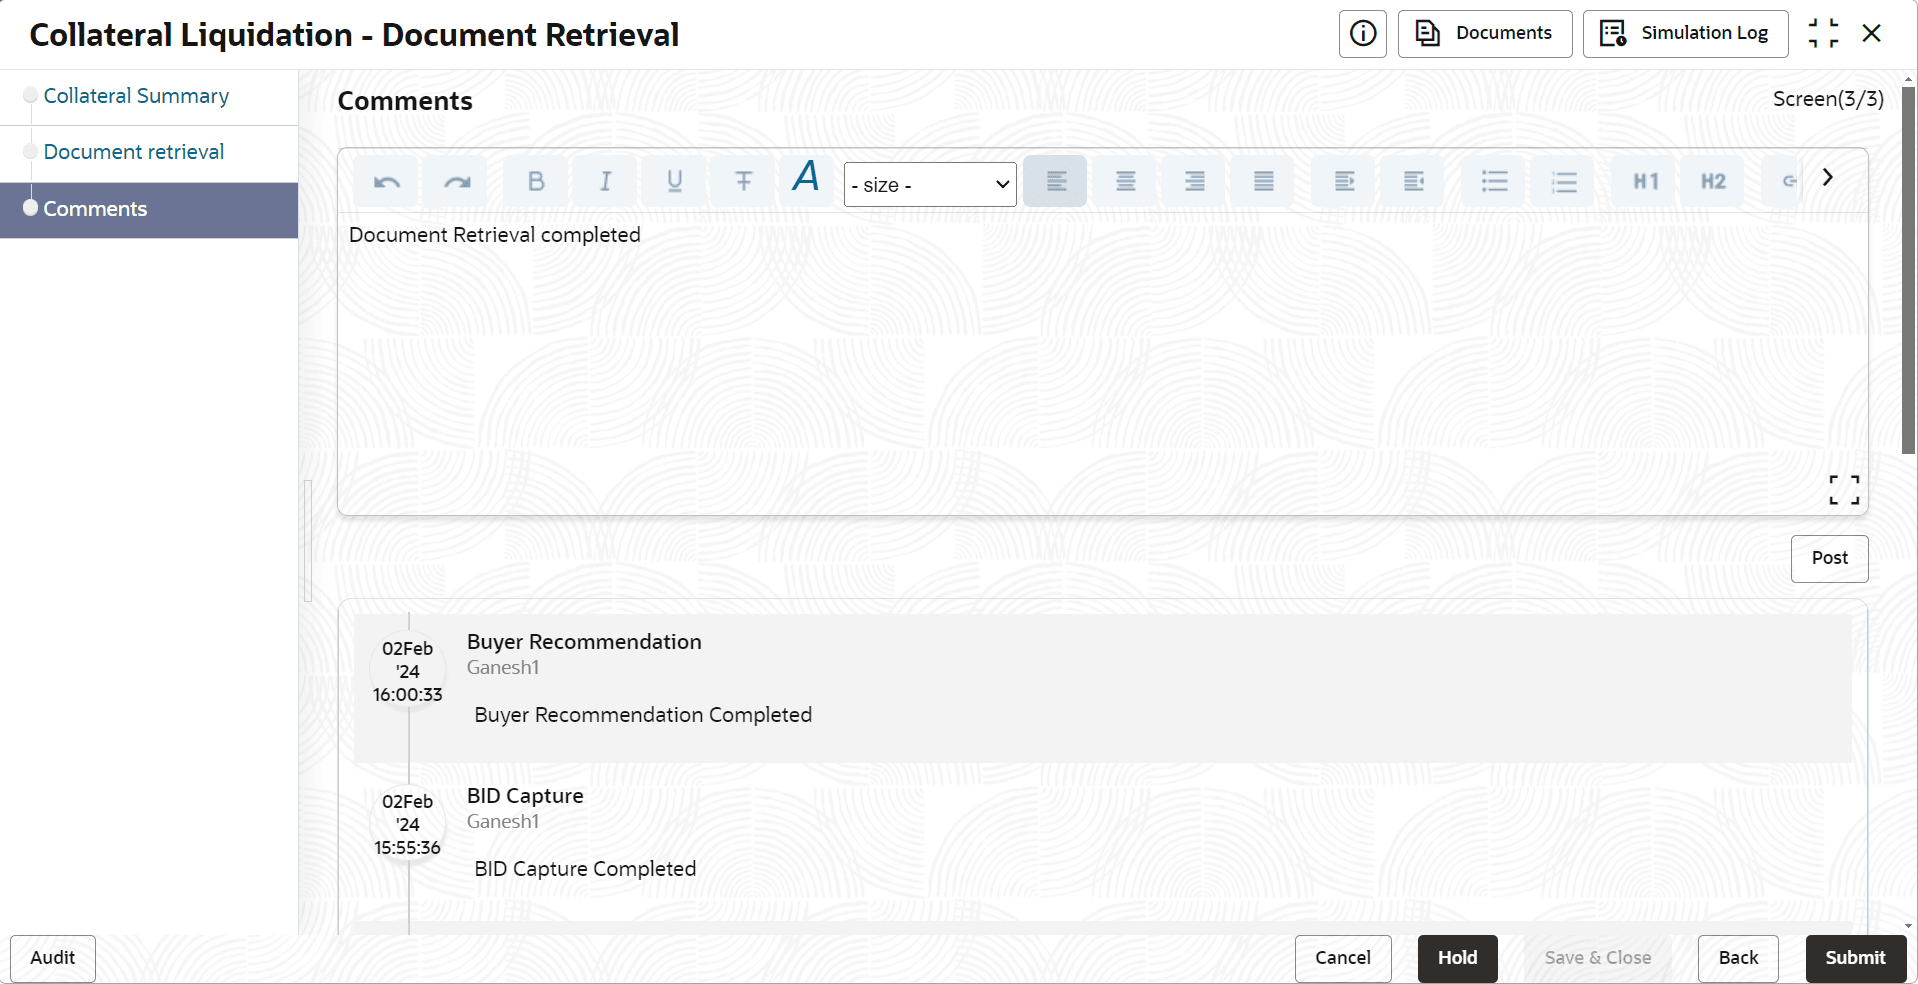Open the Audit panel
The image size is (1918, 984).
point(53,958)
